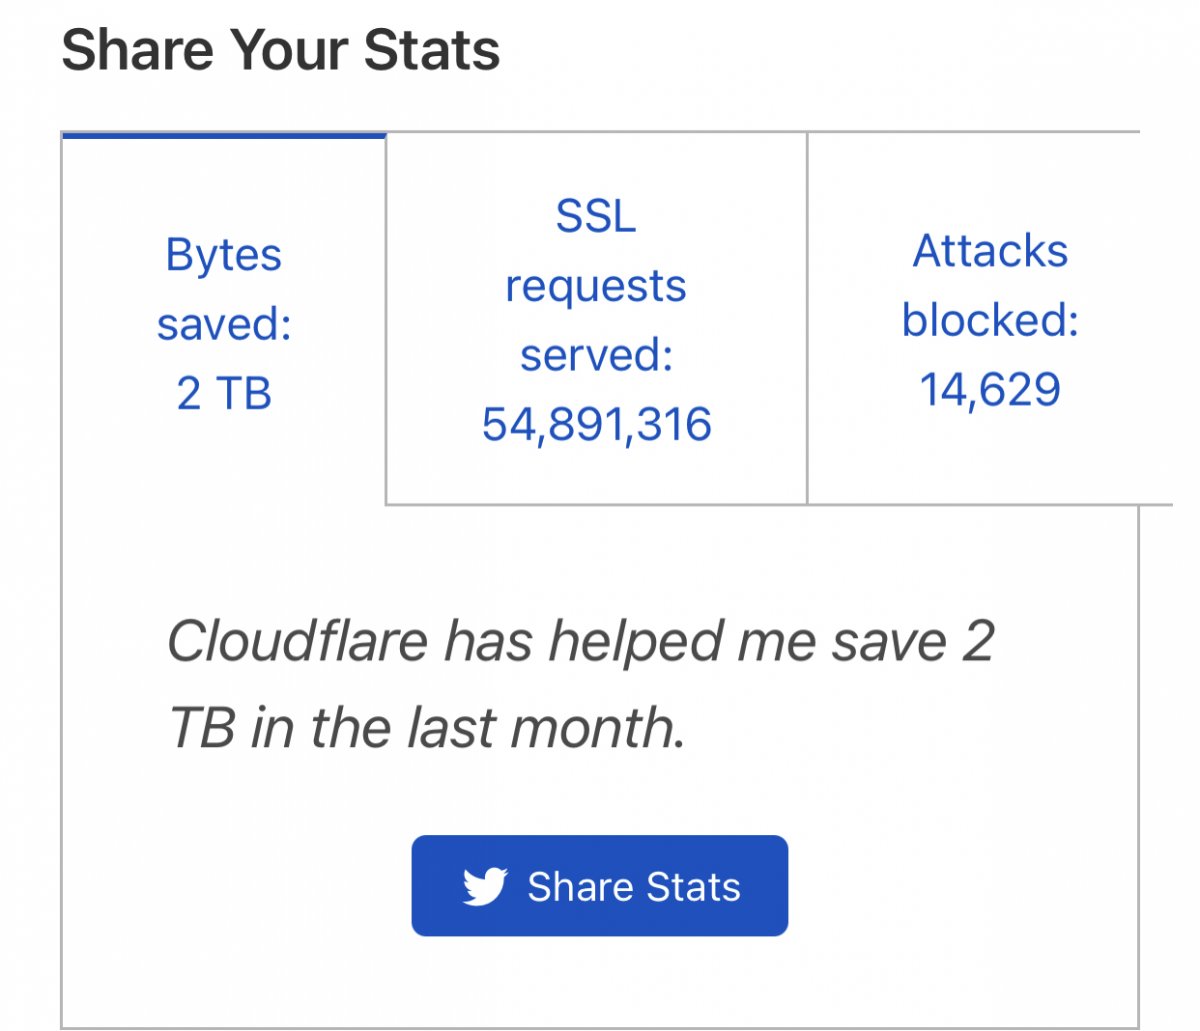
Task: Click the "blocked:" label in right tab
Action: point(990,320)
